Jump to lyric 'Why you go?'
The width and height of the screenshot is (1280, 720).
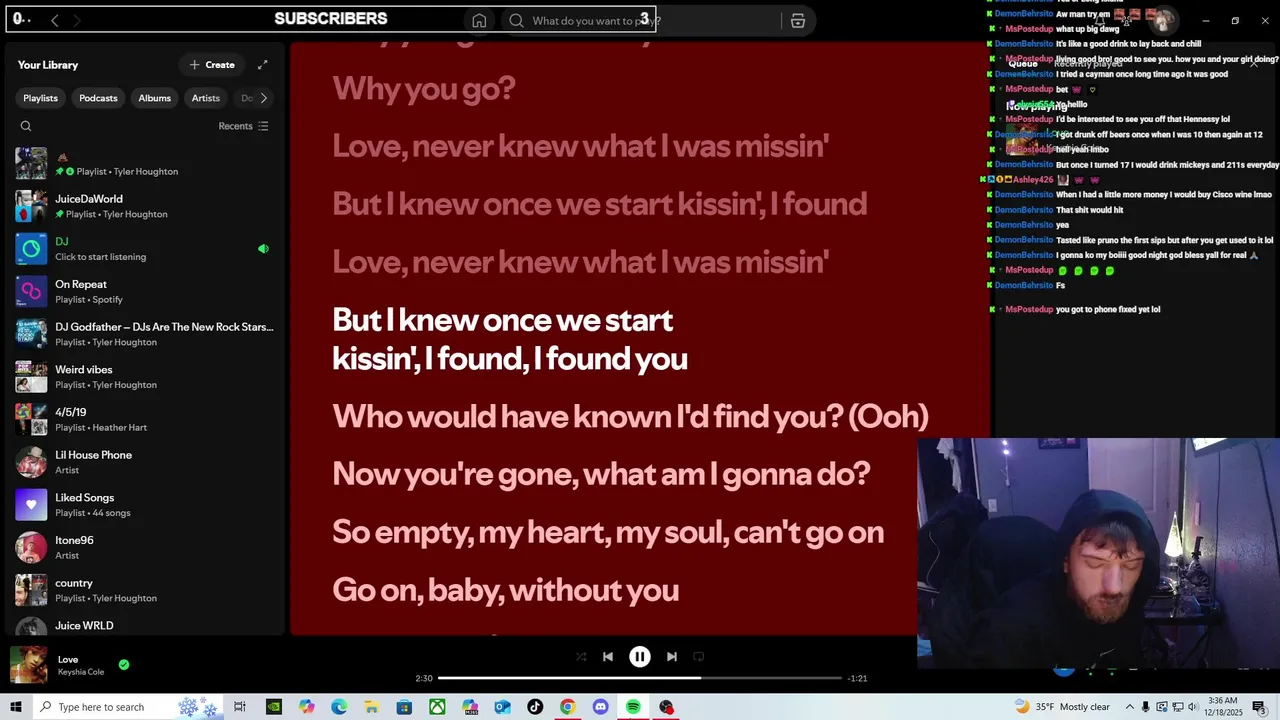pyautogui.click(x=423, y=89)
